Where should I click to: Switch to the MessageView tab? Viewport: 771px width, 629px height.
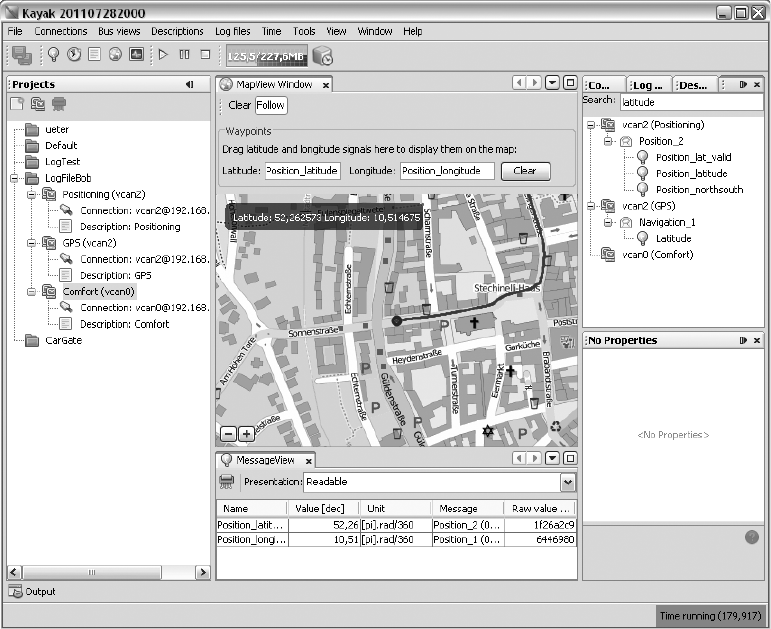point(264,460)
